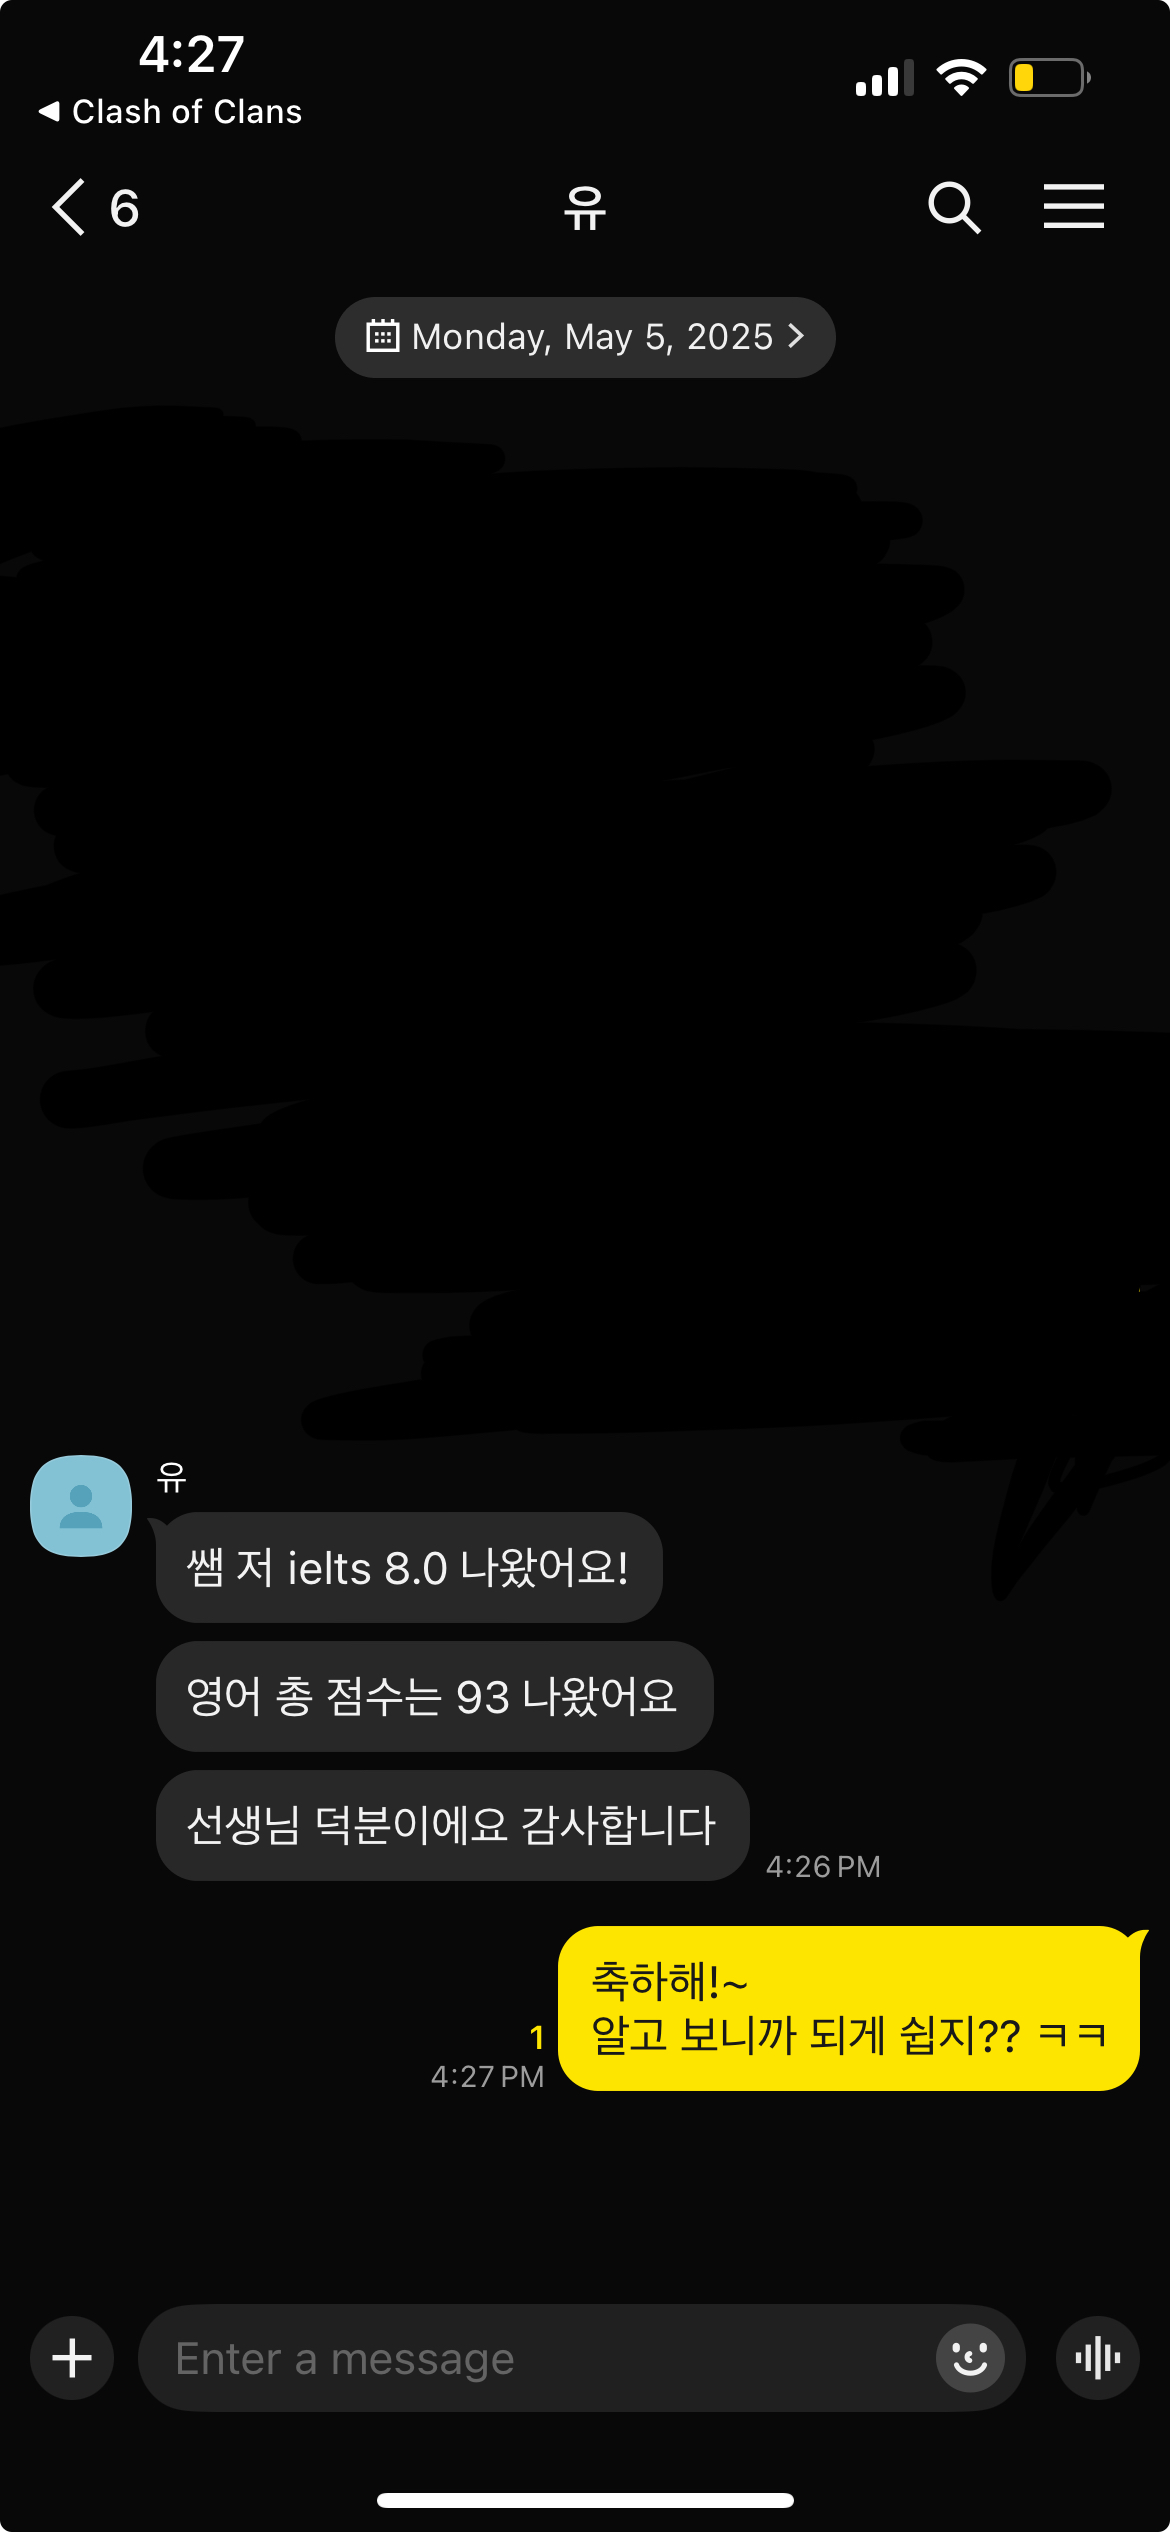
Task: Select the message mentioning 93 score
Action: click(434, 1696)
